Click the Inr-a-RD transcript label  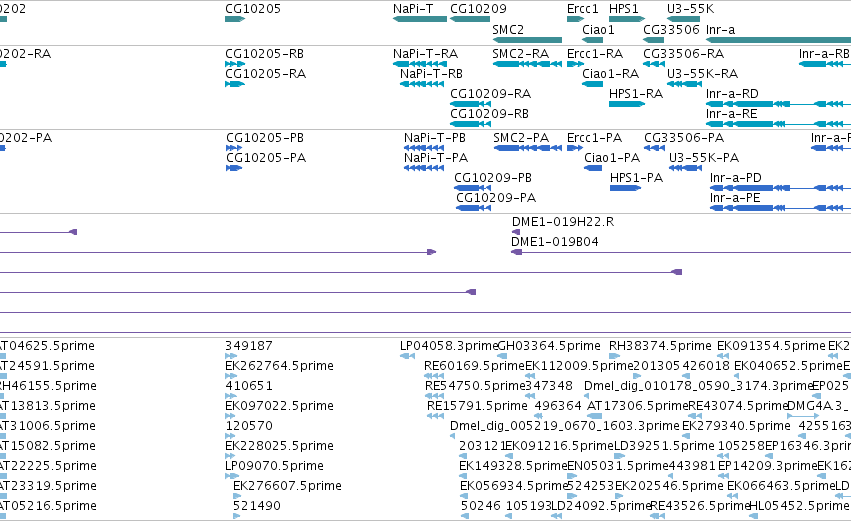click(732, 94)
